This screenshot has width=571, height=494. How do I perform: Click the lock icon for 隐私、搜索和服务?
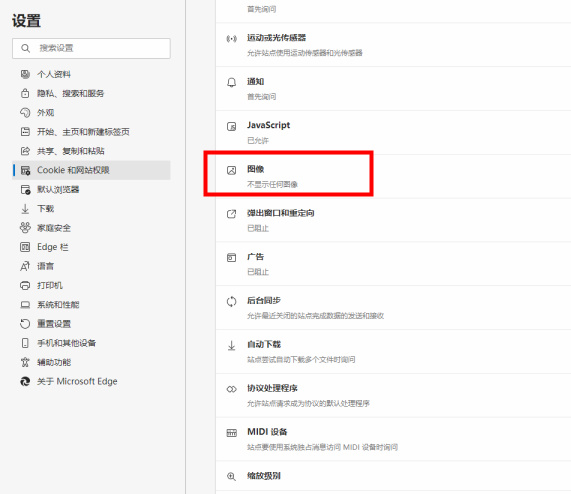[x=25, y=94]
